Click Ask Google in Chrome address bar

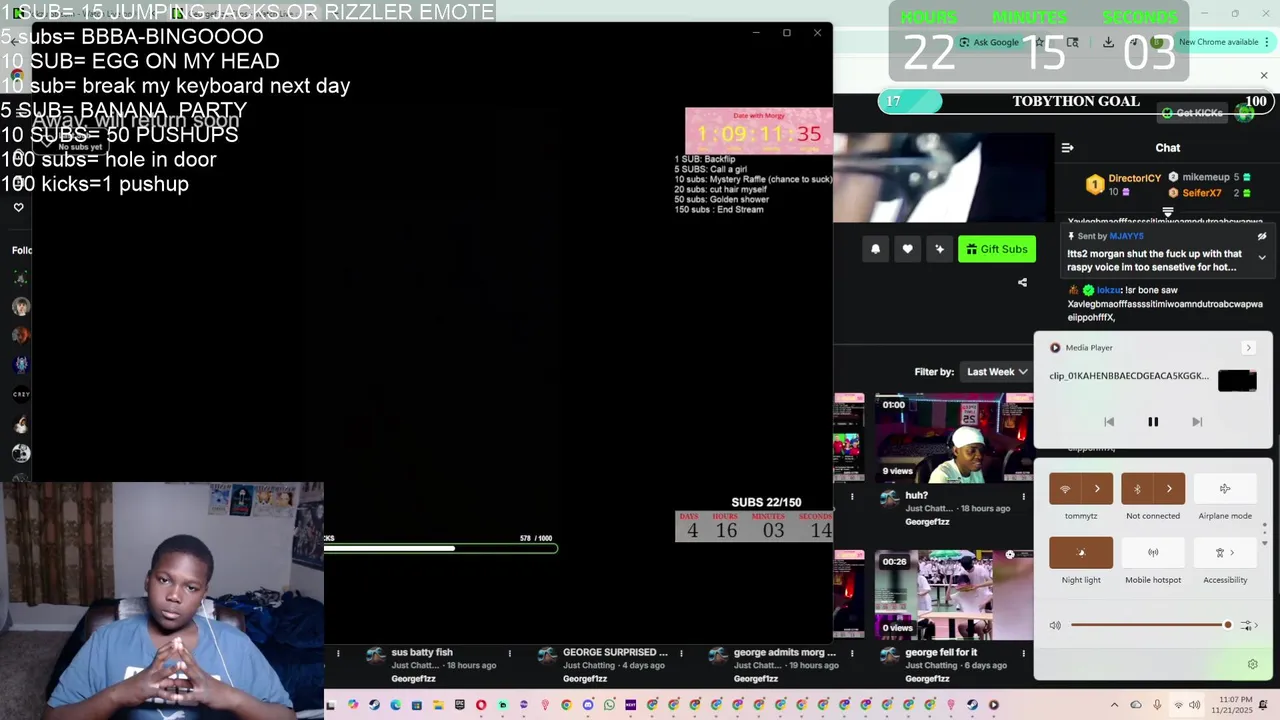point(988,42)
